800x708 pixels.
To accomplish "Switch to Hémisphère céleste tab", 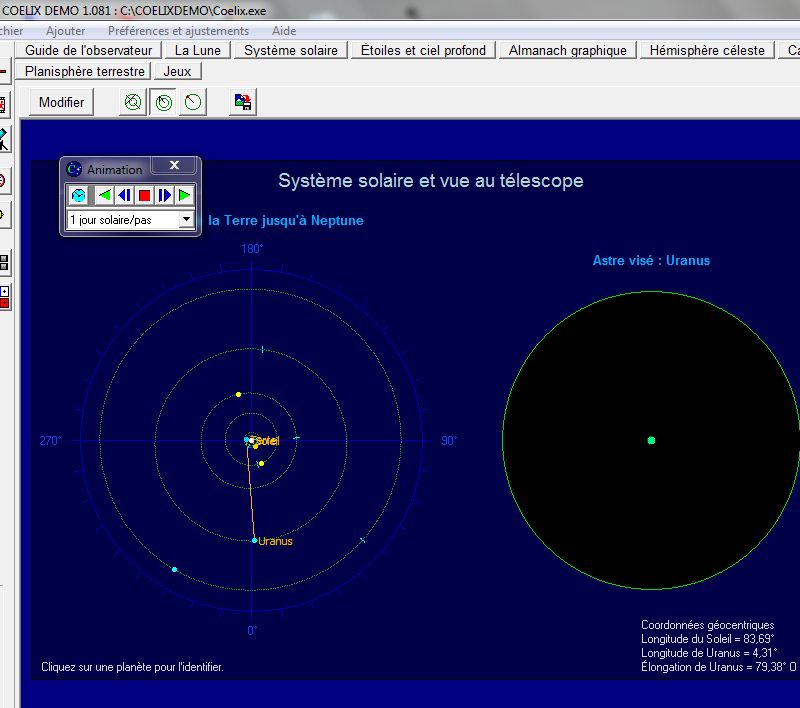I will tap(707, 50).
